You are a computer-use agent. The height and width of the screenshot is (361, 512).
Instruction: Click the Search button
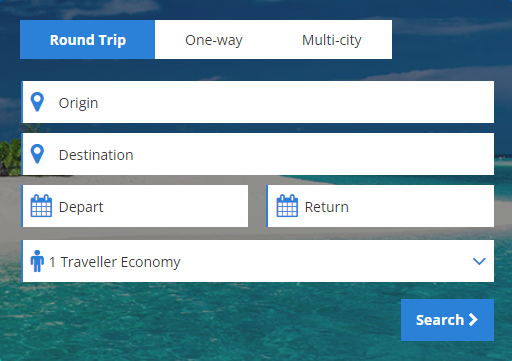tap(447, 320)
